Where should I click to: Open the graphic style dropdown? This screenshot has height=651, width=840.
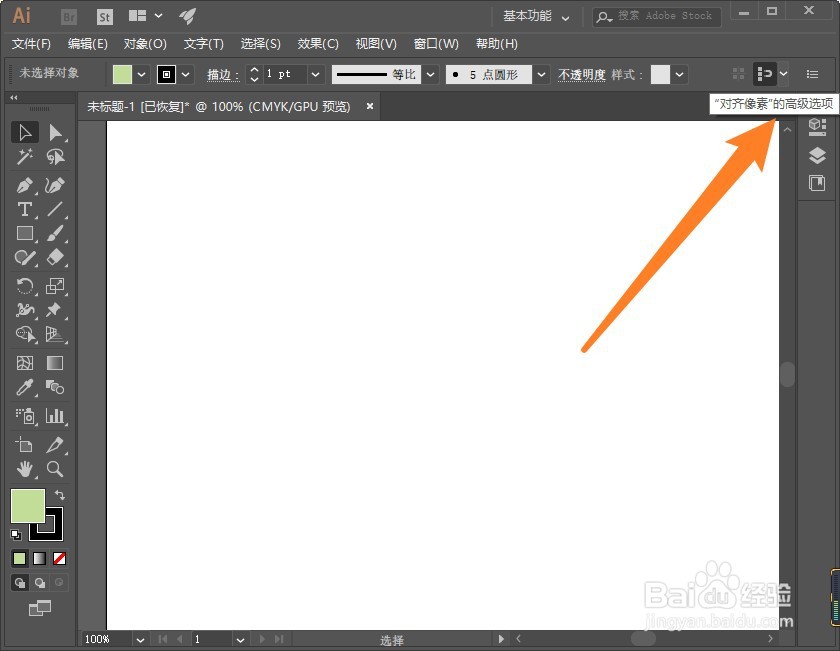(679, 74)
